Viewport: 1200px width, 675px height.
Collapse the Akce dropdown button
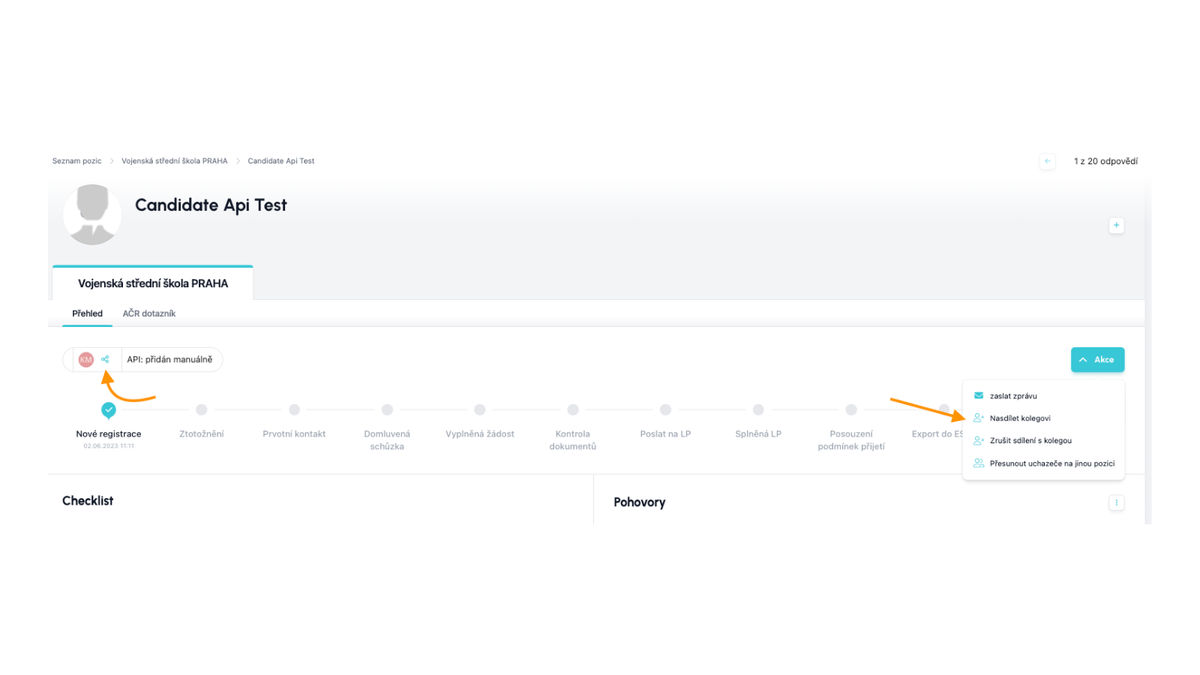(1097, 360)
